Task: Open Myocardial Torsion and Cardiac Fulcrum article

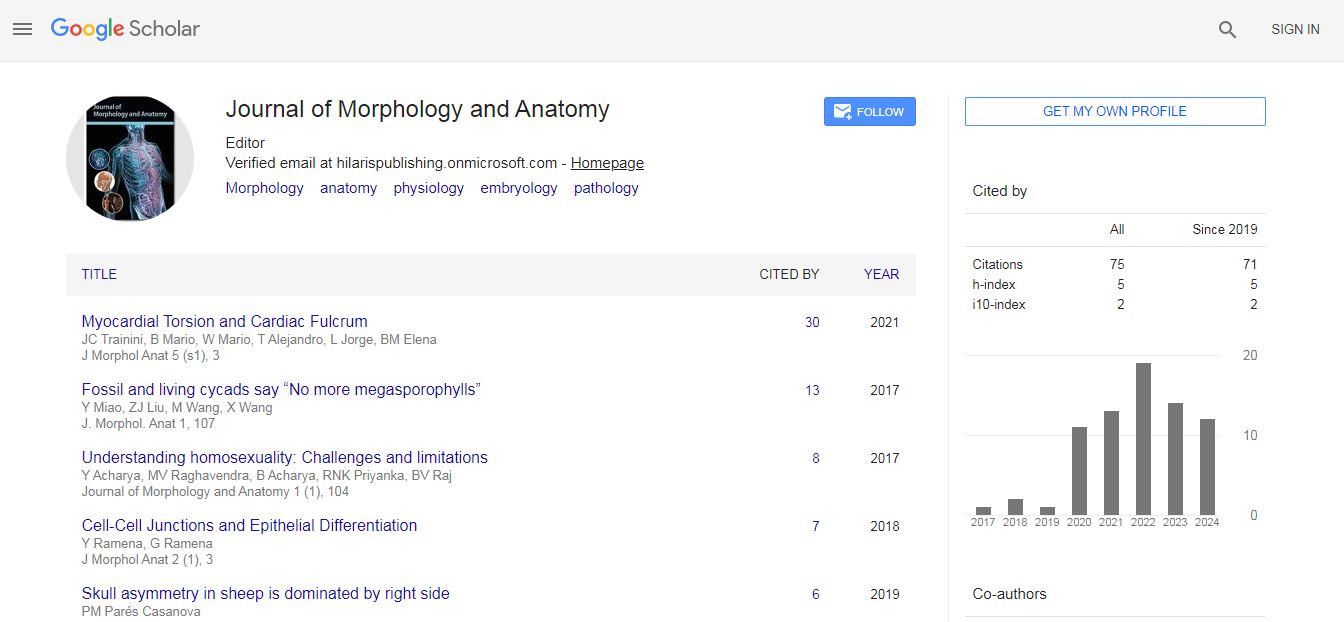Action: pyautogui.click(x=224, y=322)
